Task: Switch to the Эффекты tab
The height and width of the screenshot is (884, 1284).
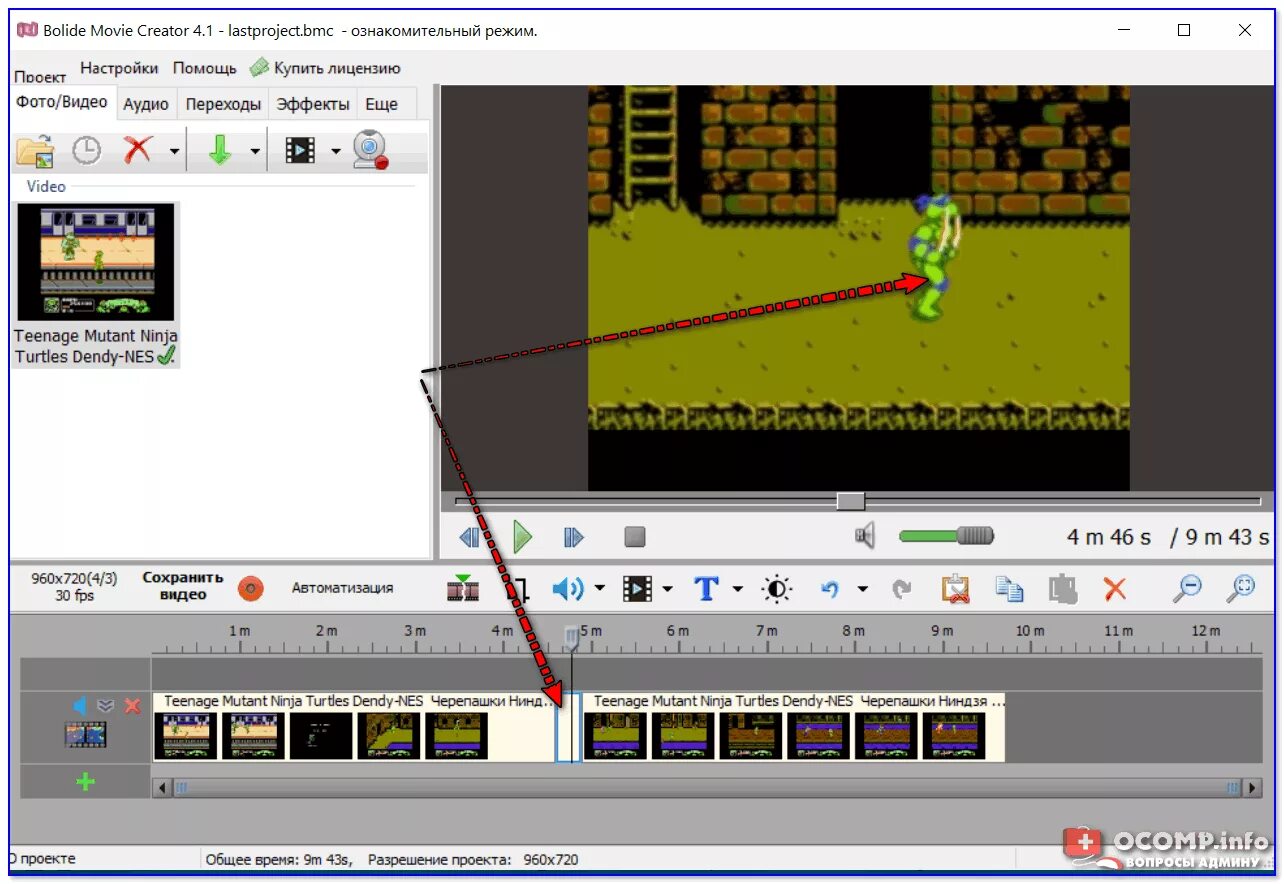Action: click(313, 104)
